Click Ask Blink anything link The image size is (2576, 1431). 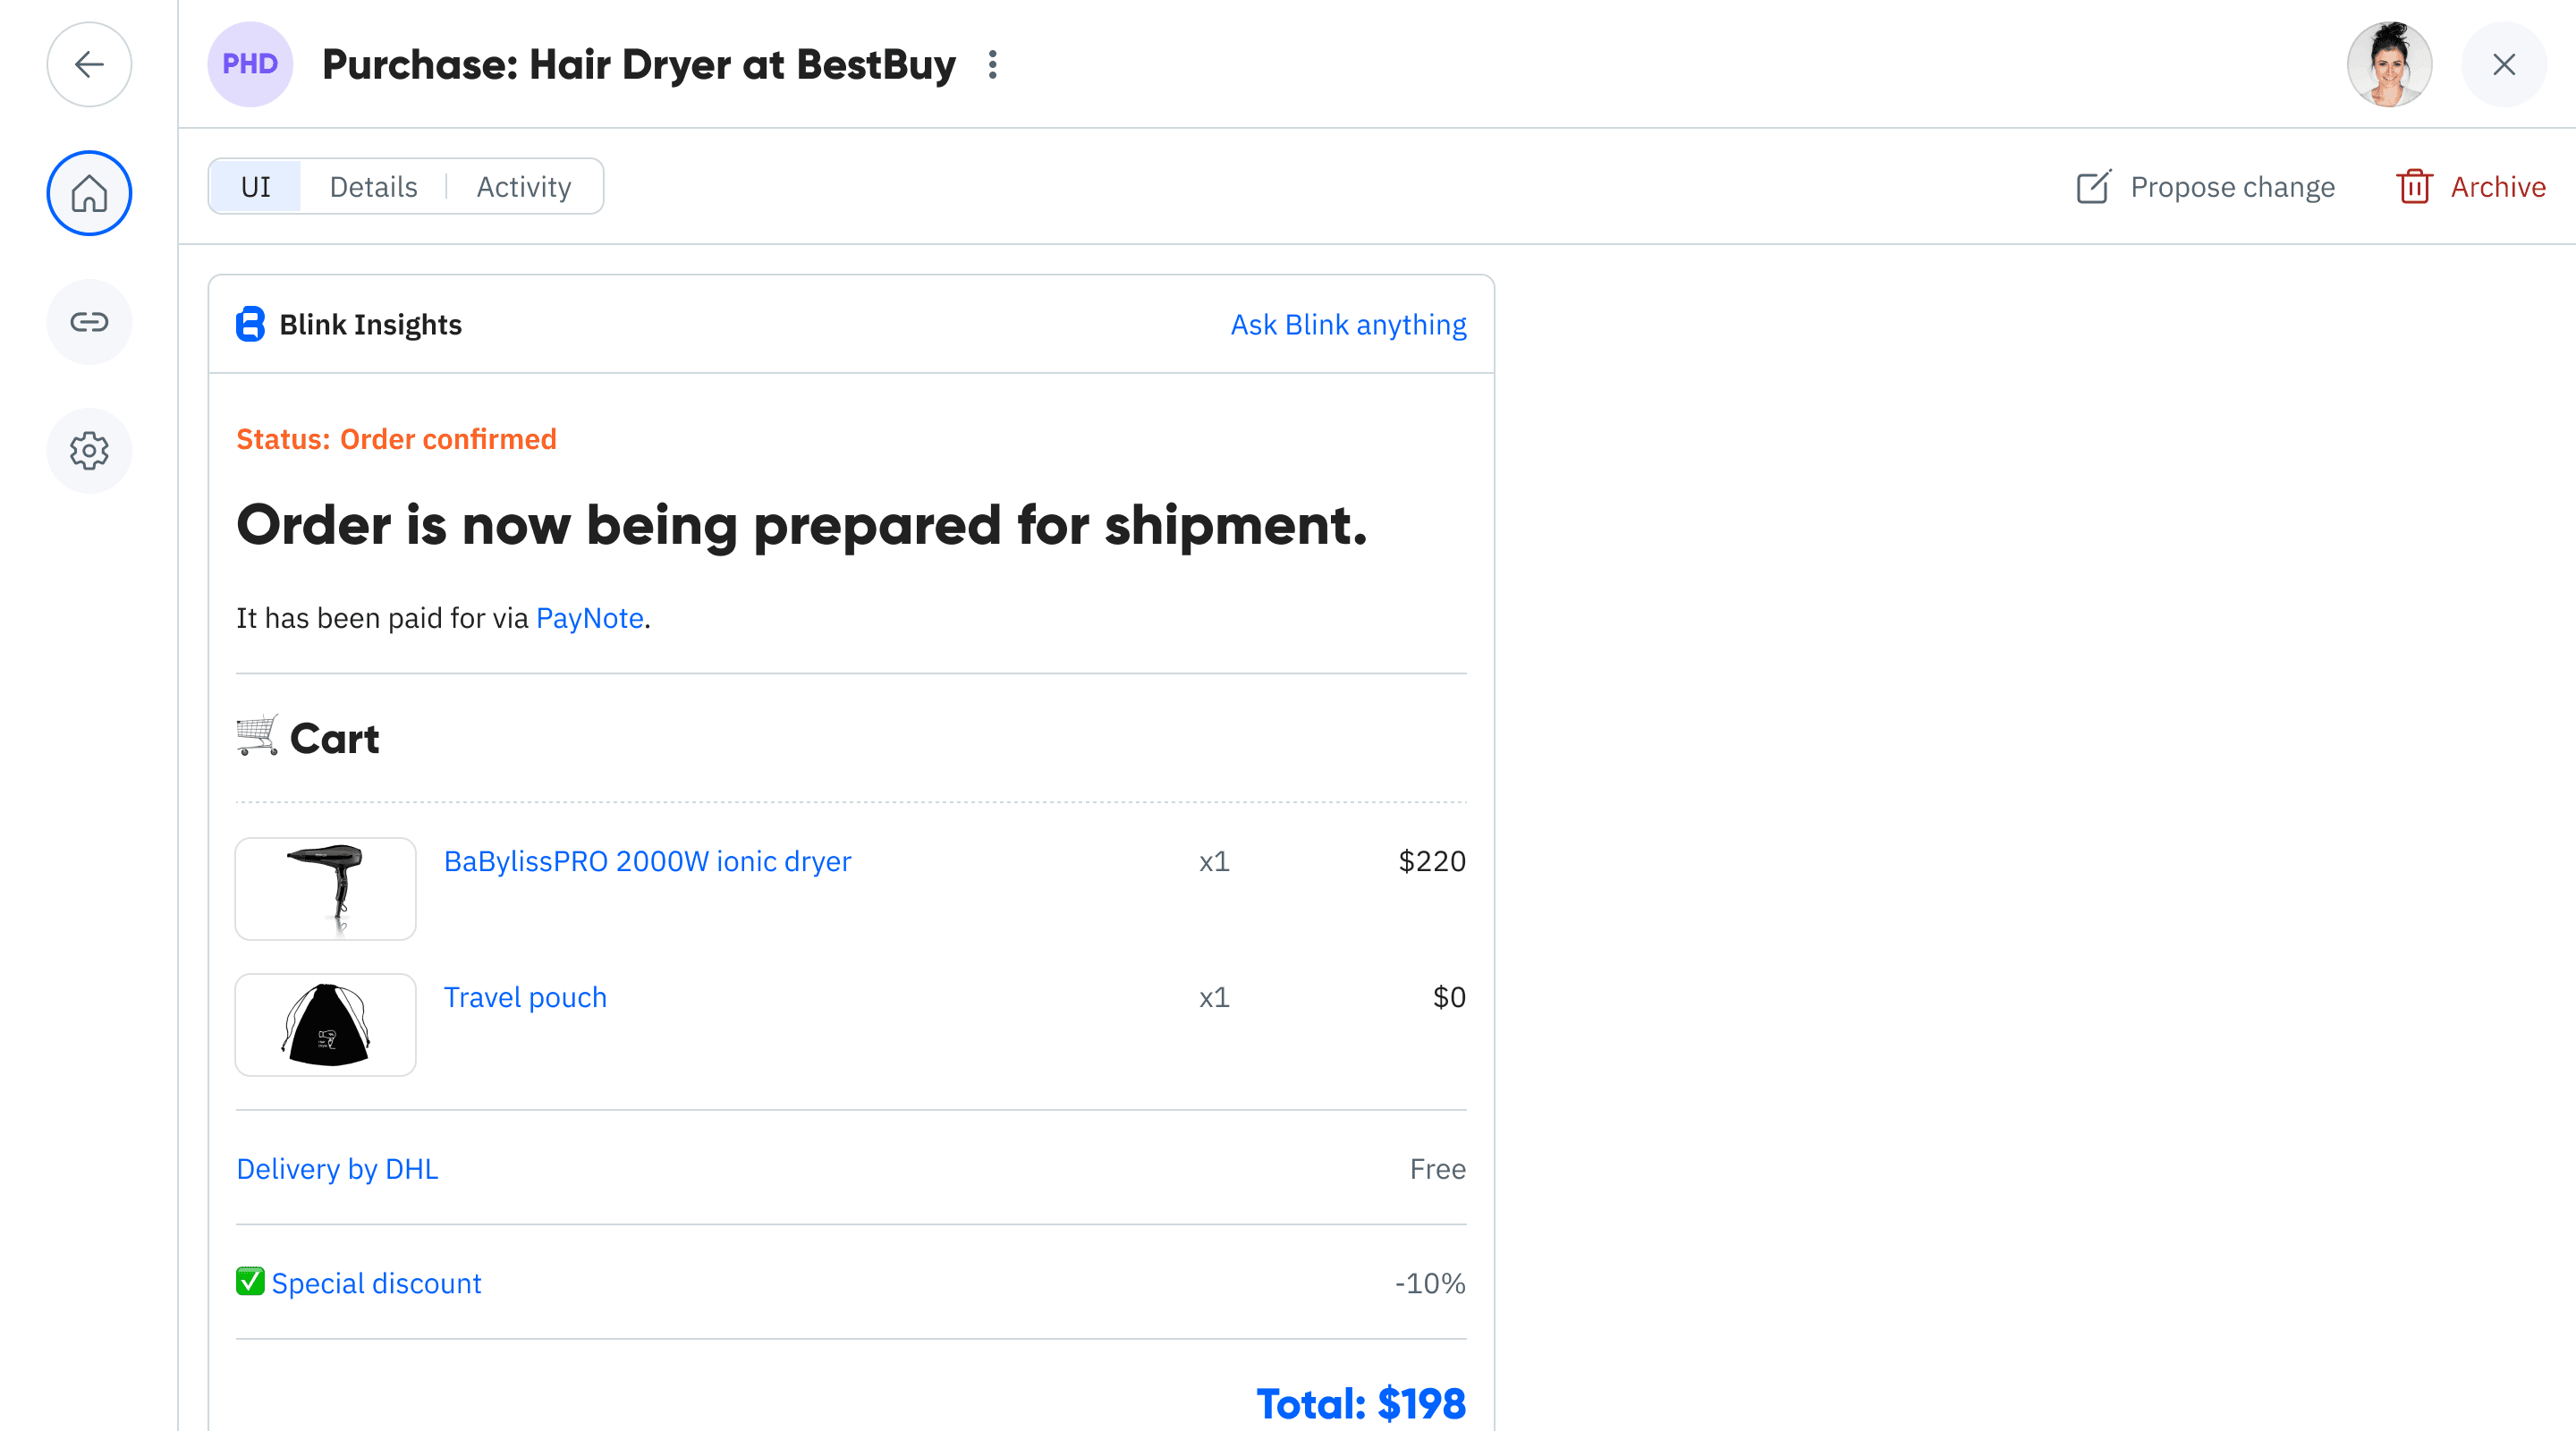coord(1348,325)
